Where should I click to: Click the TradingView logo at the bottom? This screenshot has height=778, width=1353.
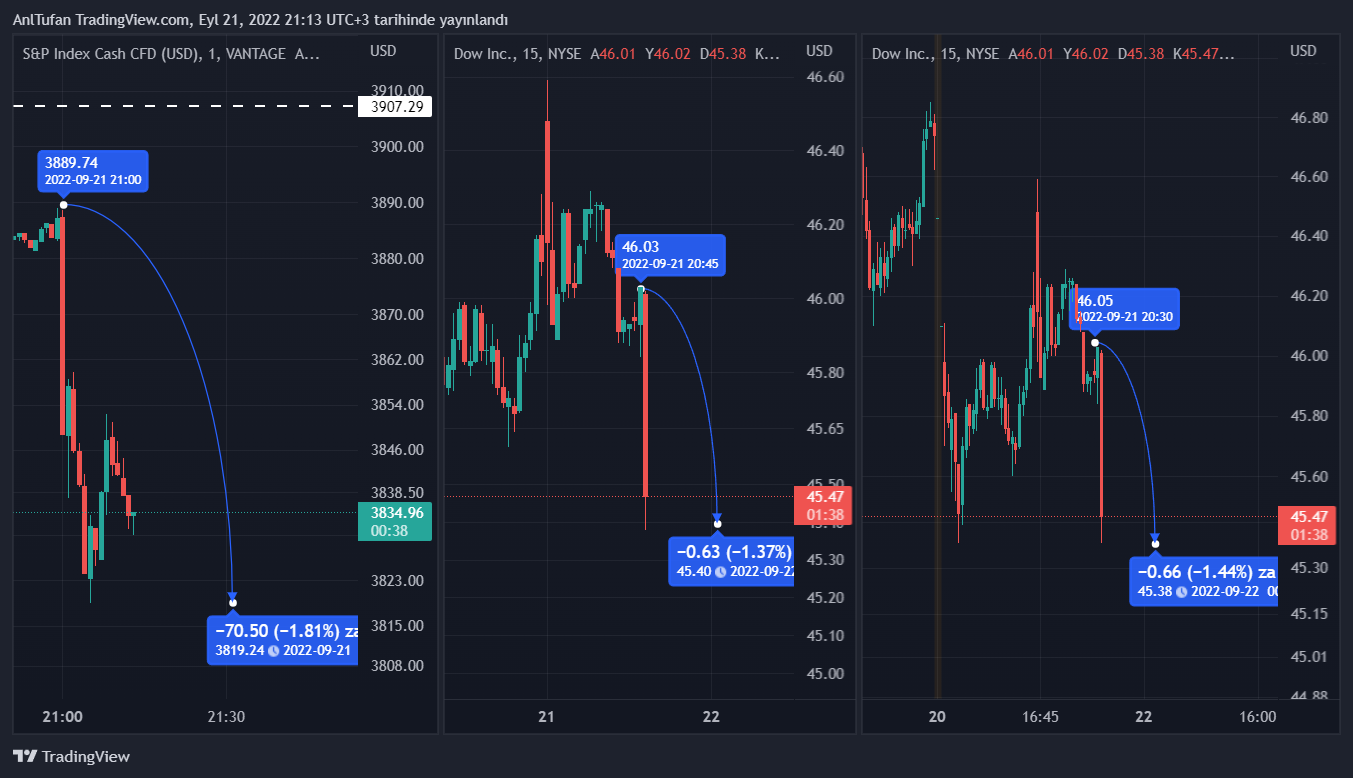click(71, 757)
